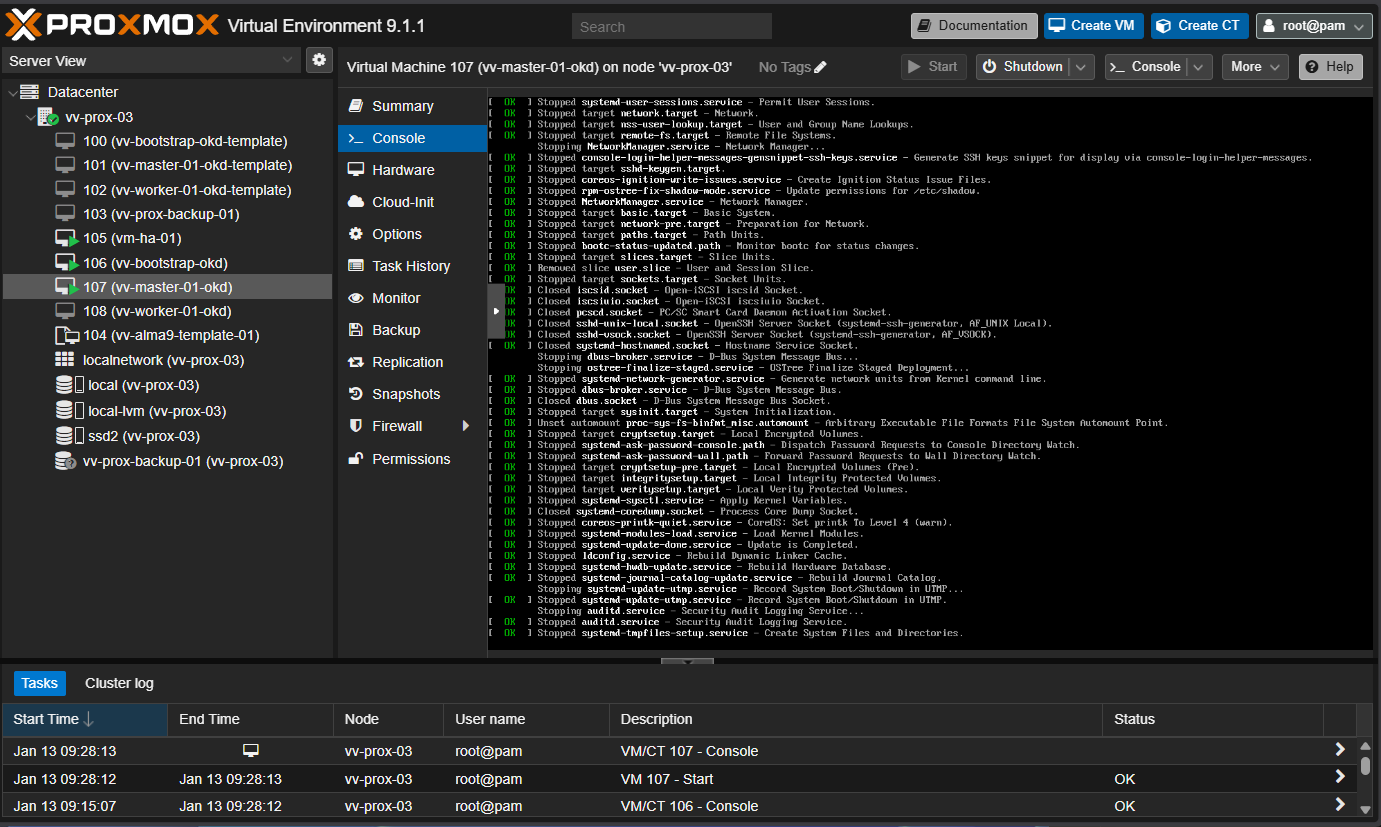Open the Cloud-Init configuration page
The image size is (1381, 827).
[402, 202]
